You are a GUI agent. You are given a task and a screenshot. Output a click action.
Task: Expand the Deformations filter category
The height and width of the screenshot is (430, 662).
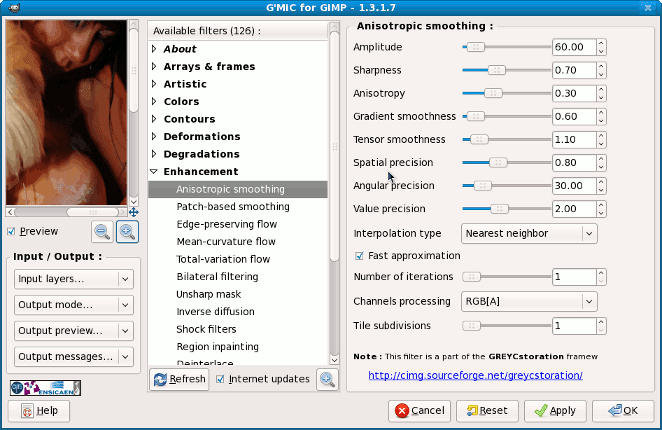154,136
